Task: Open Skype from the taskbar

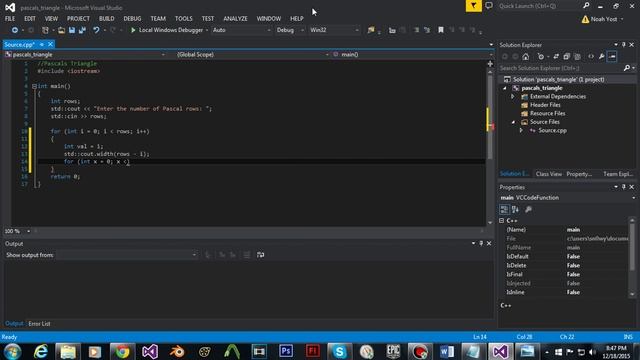Action: [339, 351]
